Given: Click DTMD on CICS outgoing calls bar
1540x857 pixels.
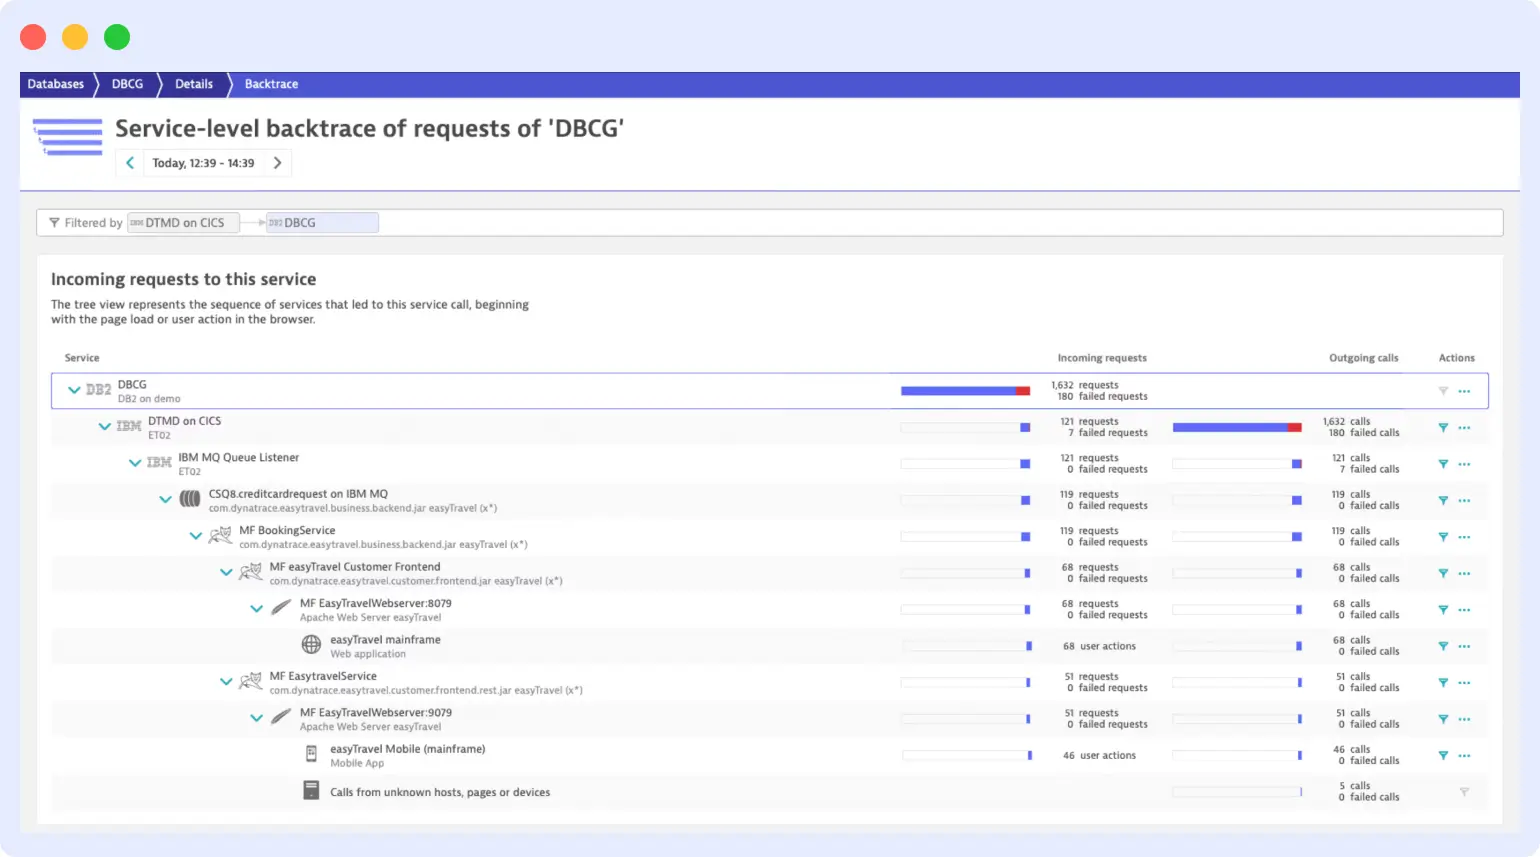Looking at the screenshot, I should [1237, 427].
